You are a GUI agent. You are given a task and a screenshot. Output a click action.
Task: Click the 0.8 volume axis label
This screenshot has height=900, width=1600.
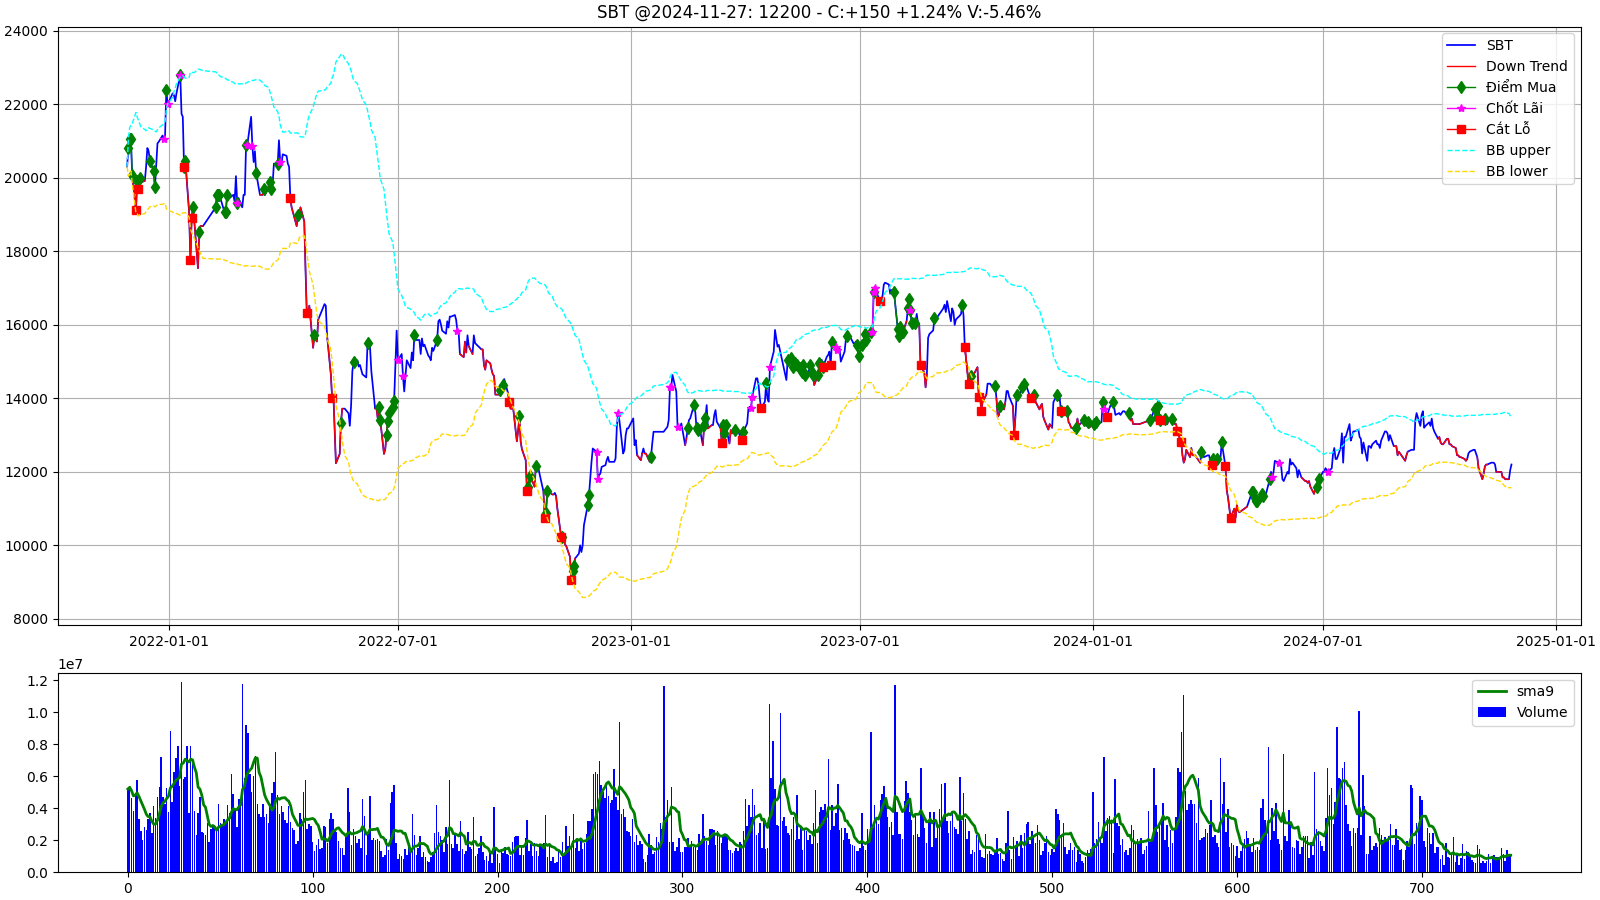[37, 745]
